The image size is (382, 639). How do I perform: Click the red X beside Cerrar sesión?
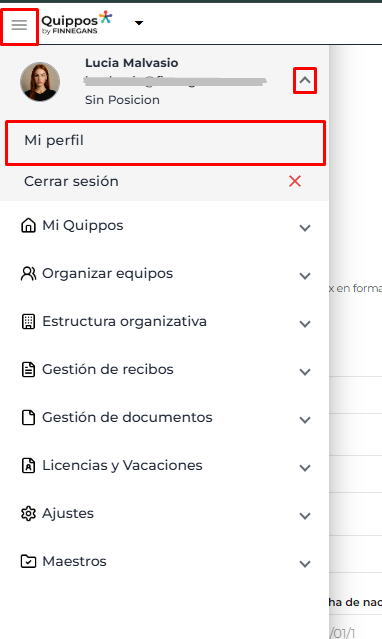pyautogui.click(x=295, y=181)
